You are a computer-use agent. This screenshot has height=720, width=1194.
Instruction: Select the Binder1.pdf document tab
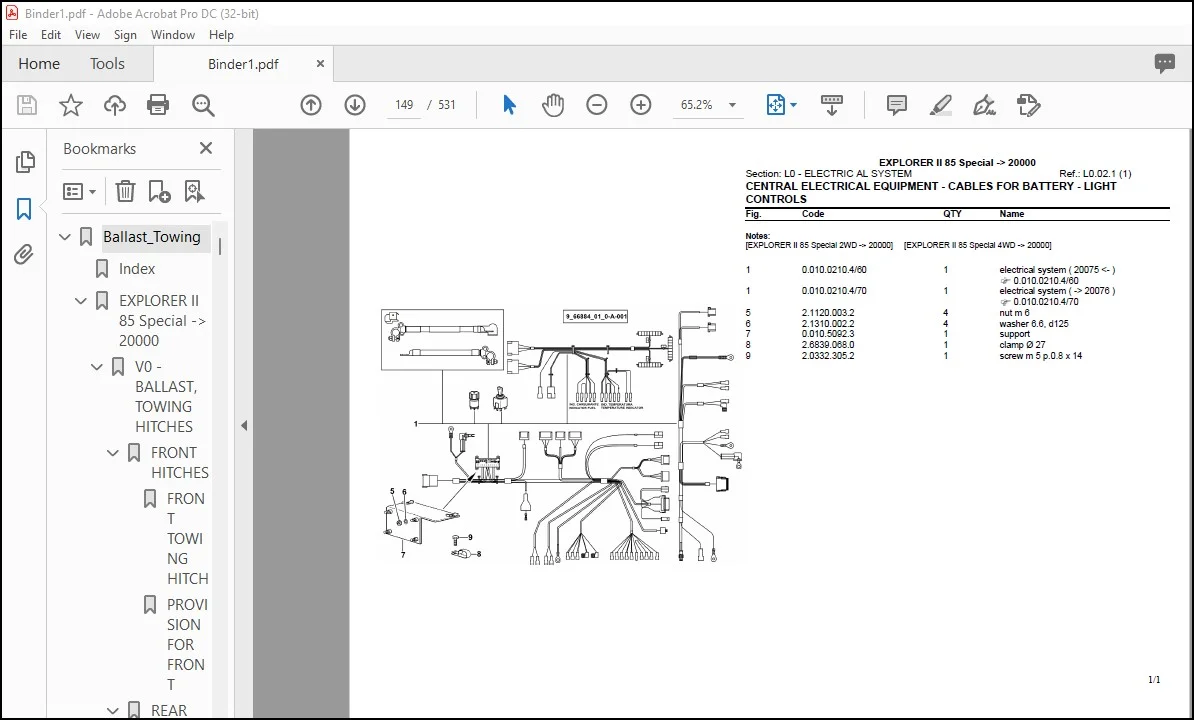243,64
